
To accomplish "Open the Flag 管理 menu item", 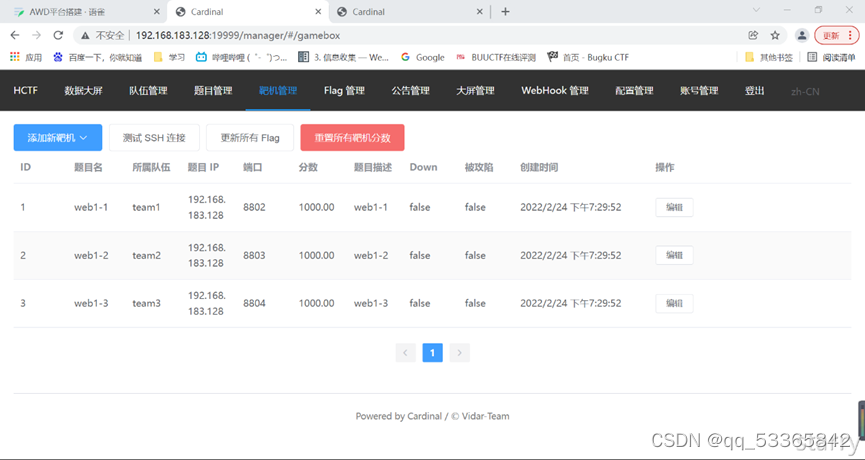I will pyautogui.click(x=344, y=90).
